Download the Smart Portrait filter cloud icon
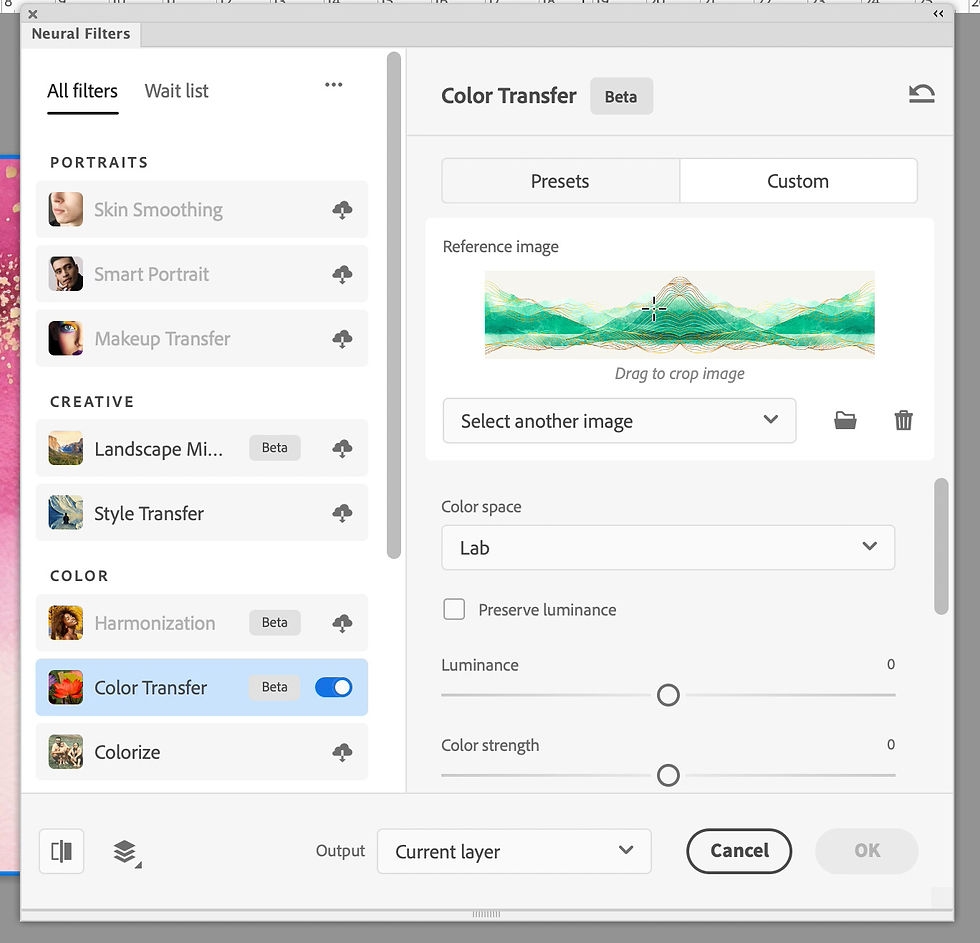Image resolution: width=980 pixels, height=943 pixels. pos(342,274)
